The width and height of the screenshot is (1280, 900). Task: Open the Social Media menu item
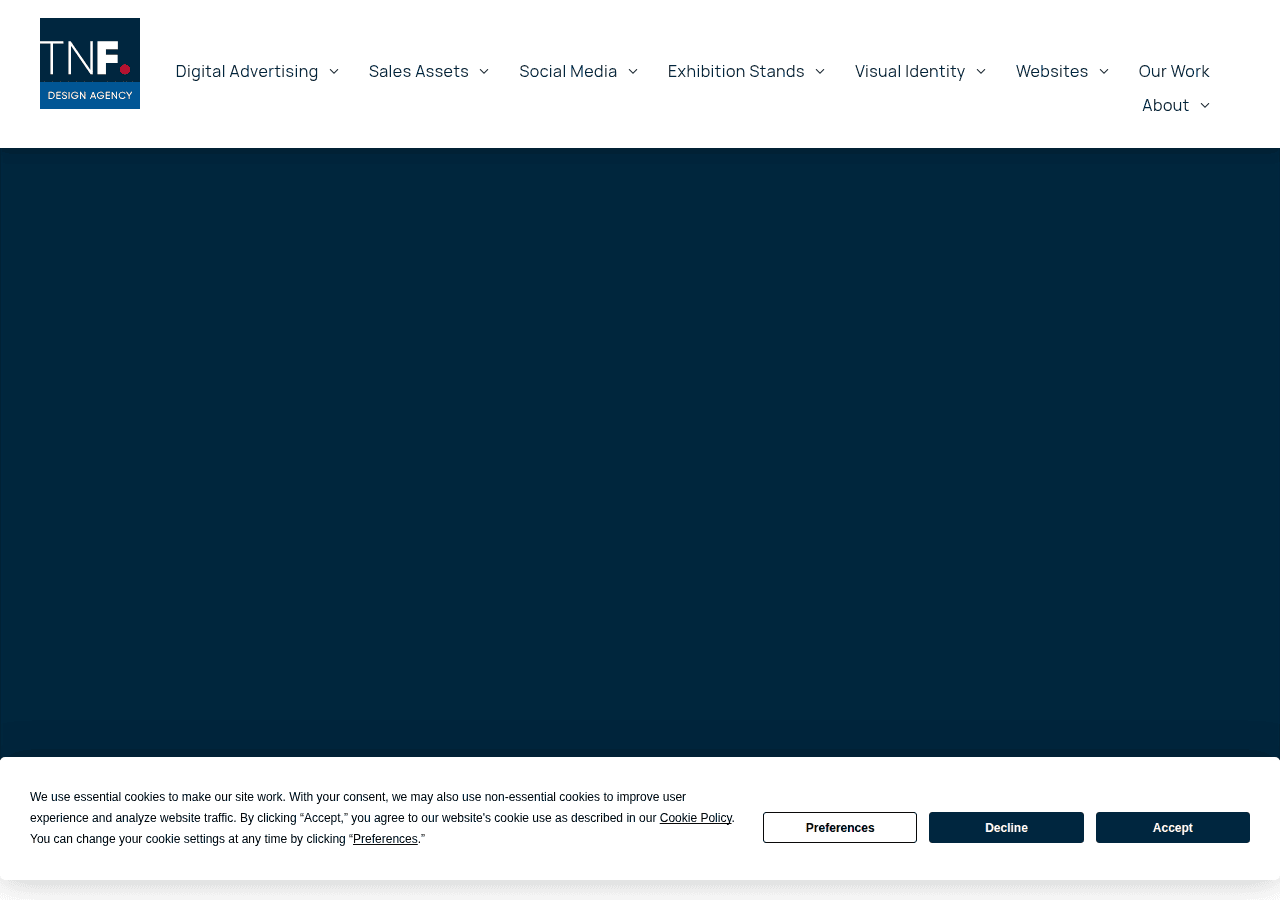[x=568, y=71]
